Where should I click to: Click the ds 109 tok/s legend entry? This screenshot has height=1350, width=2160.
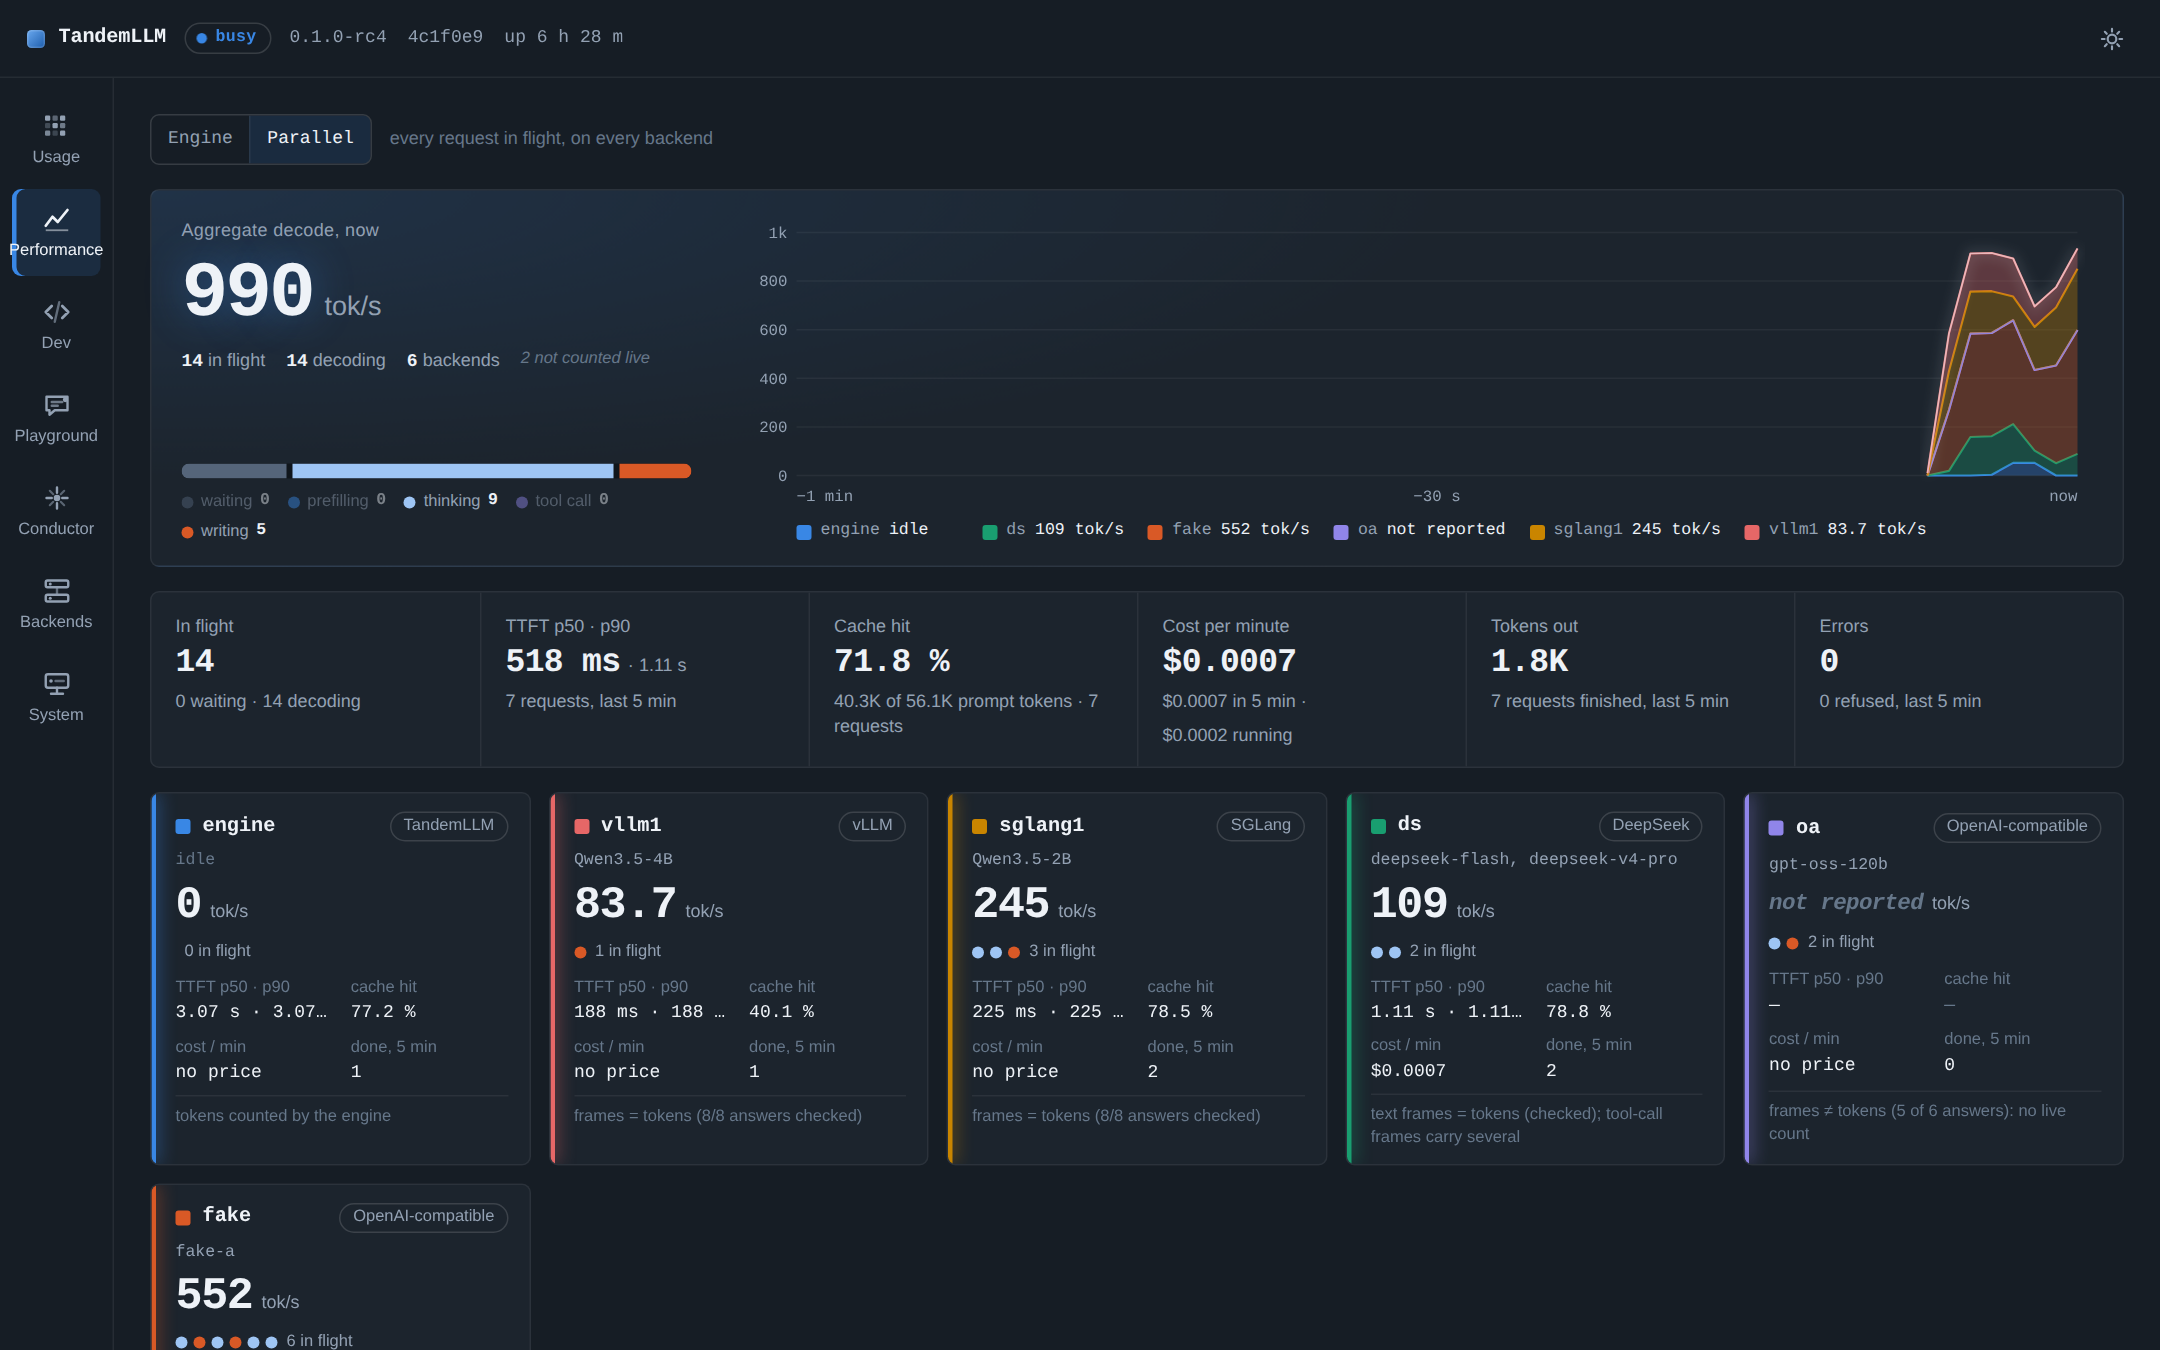(1053, 529)
